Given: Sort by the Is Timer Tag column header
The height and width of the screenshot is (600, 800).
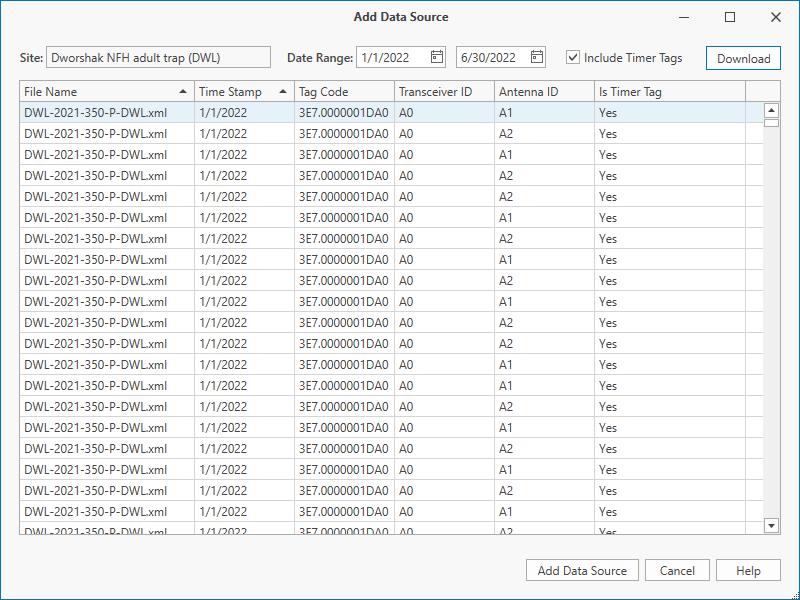Looking at the screenshot, I should pos(670,91).
